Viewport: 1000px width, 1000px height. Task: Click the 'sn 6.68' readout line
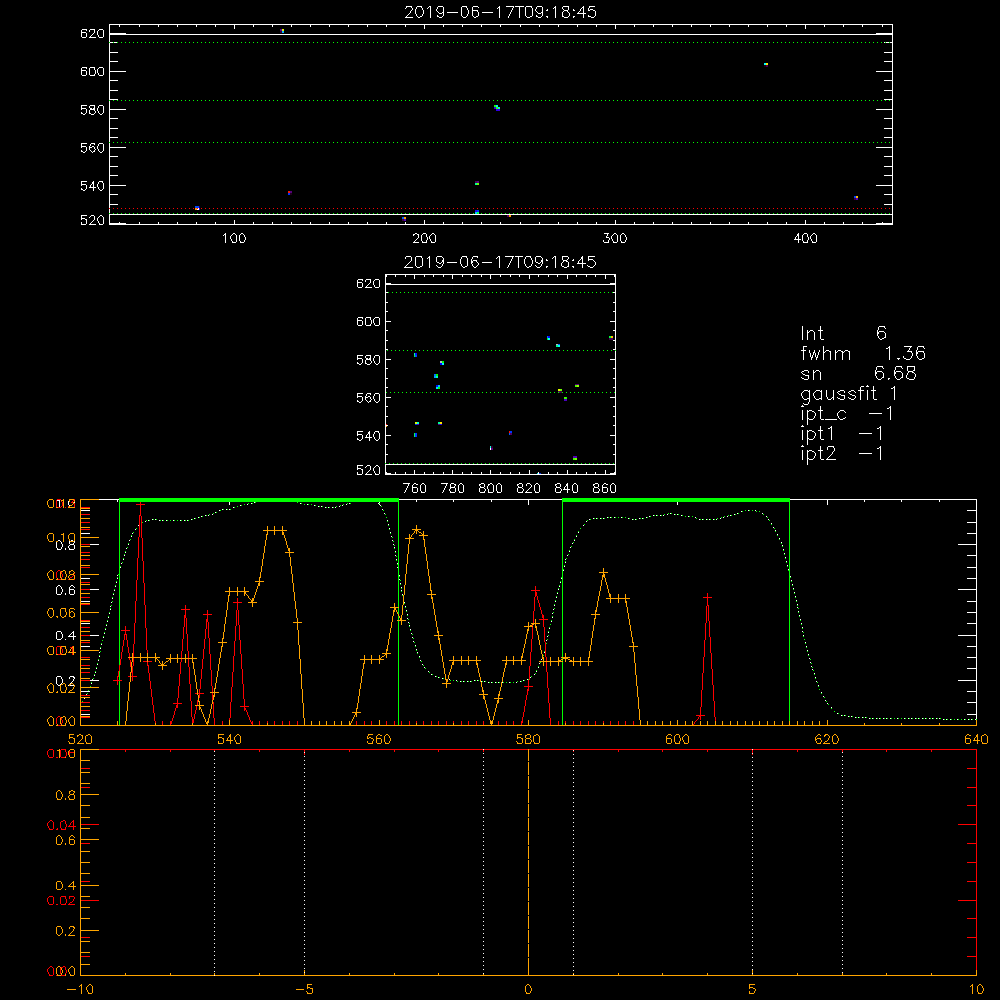[x=858, y=373]
